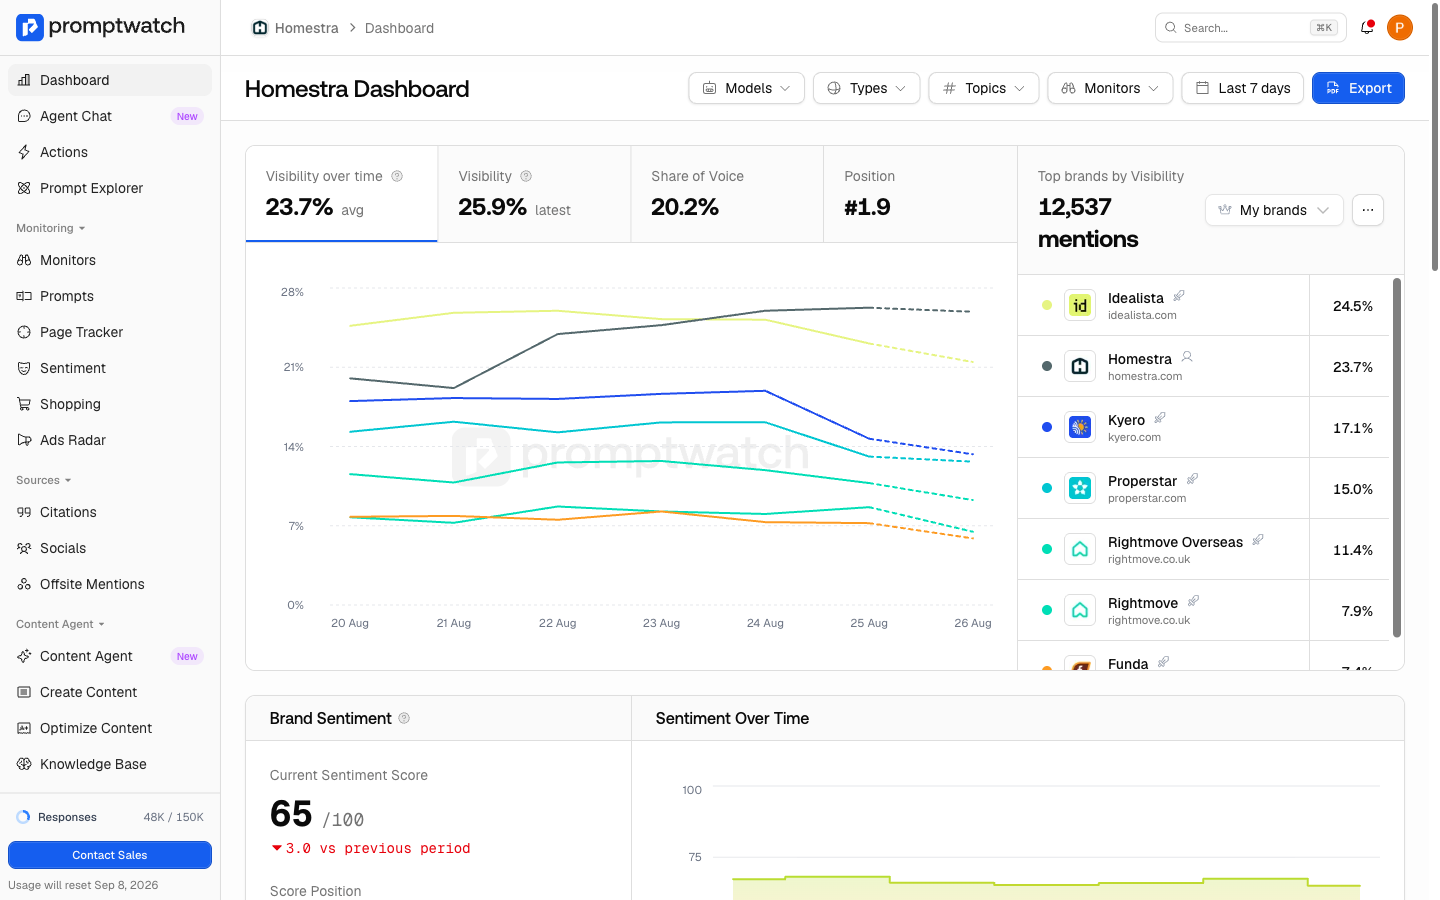Open the Promptwatch logo home link
This screenshot has width=1440, height=900.
[101, 27]
